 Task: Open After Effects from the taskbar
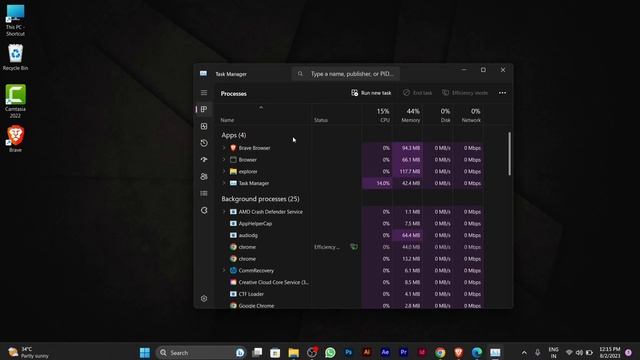(x=385, y=353)
